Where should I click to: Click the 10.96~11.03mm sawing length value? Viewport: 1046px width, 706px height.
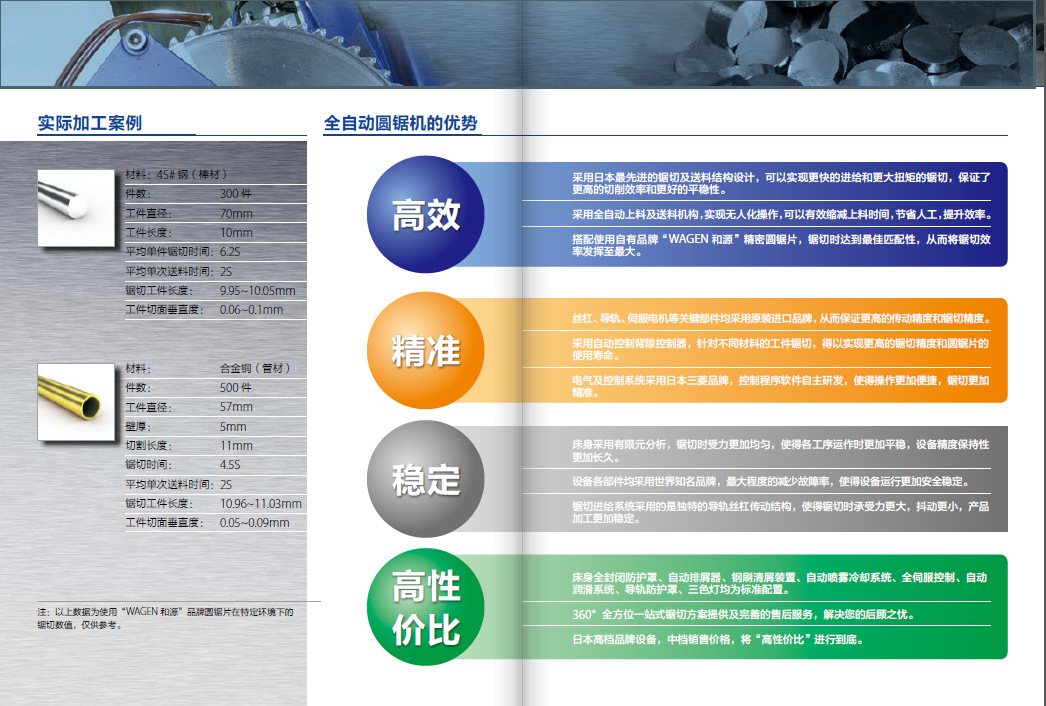click(260, 504)
